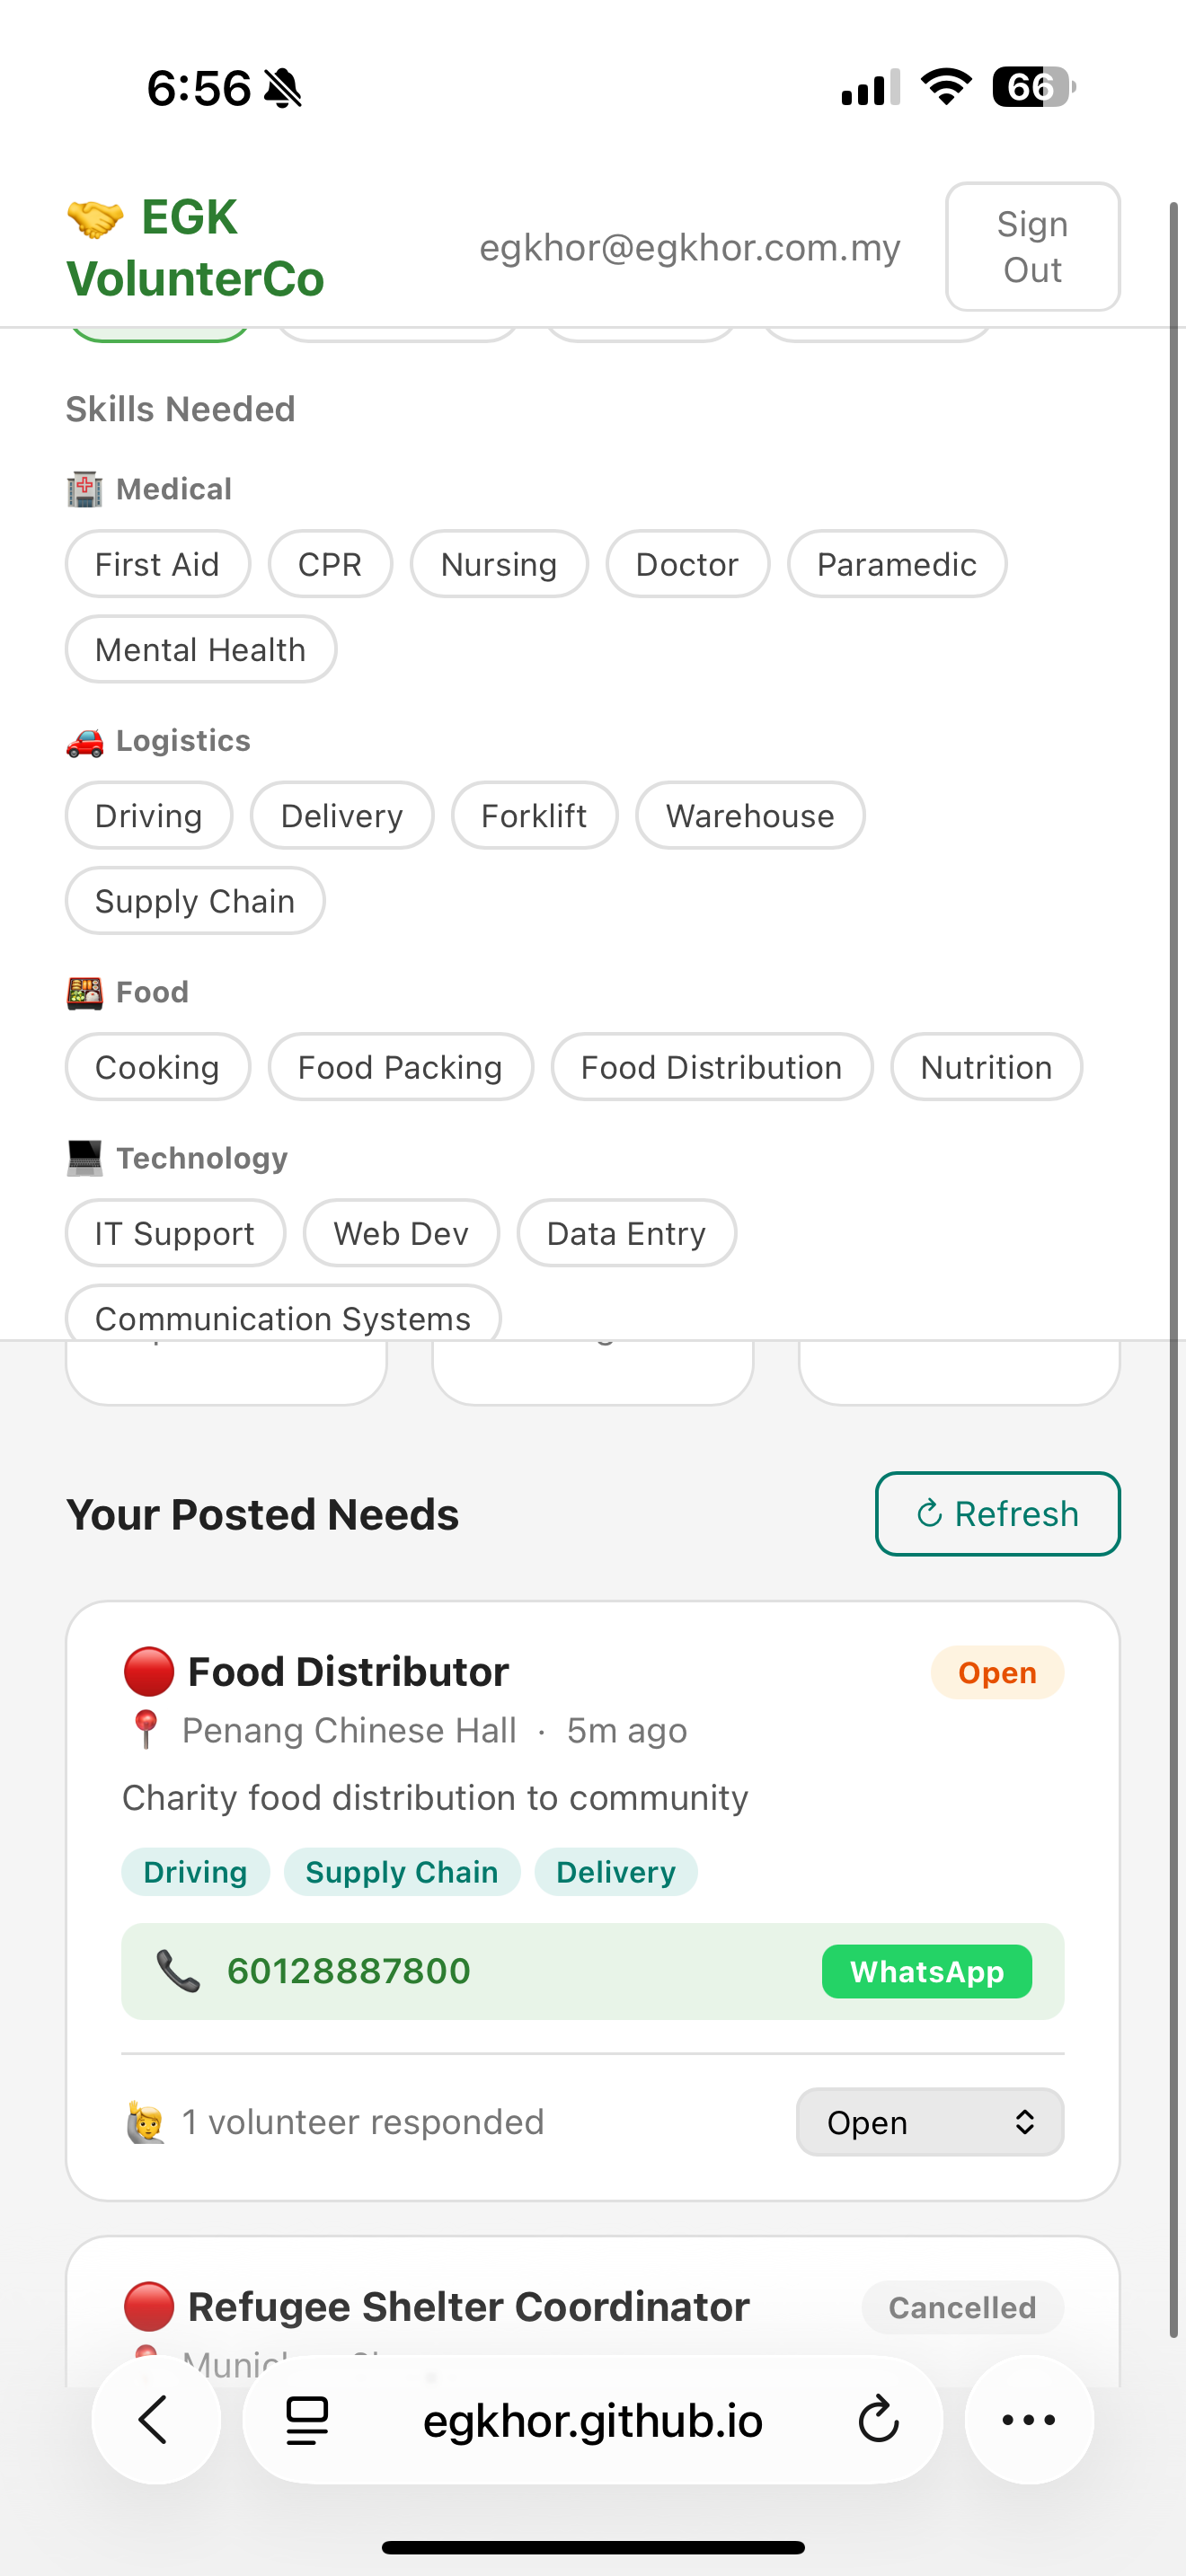Tap the browser back arrow icon

pos(154,2420)
